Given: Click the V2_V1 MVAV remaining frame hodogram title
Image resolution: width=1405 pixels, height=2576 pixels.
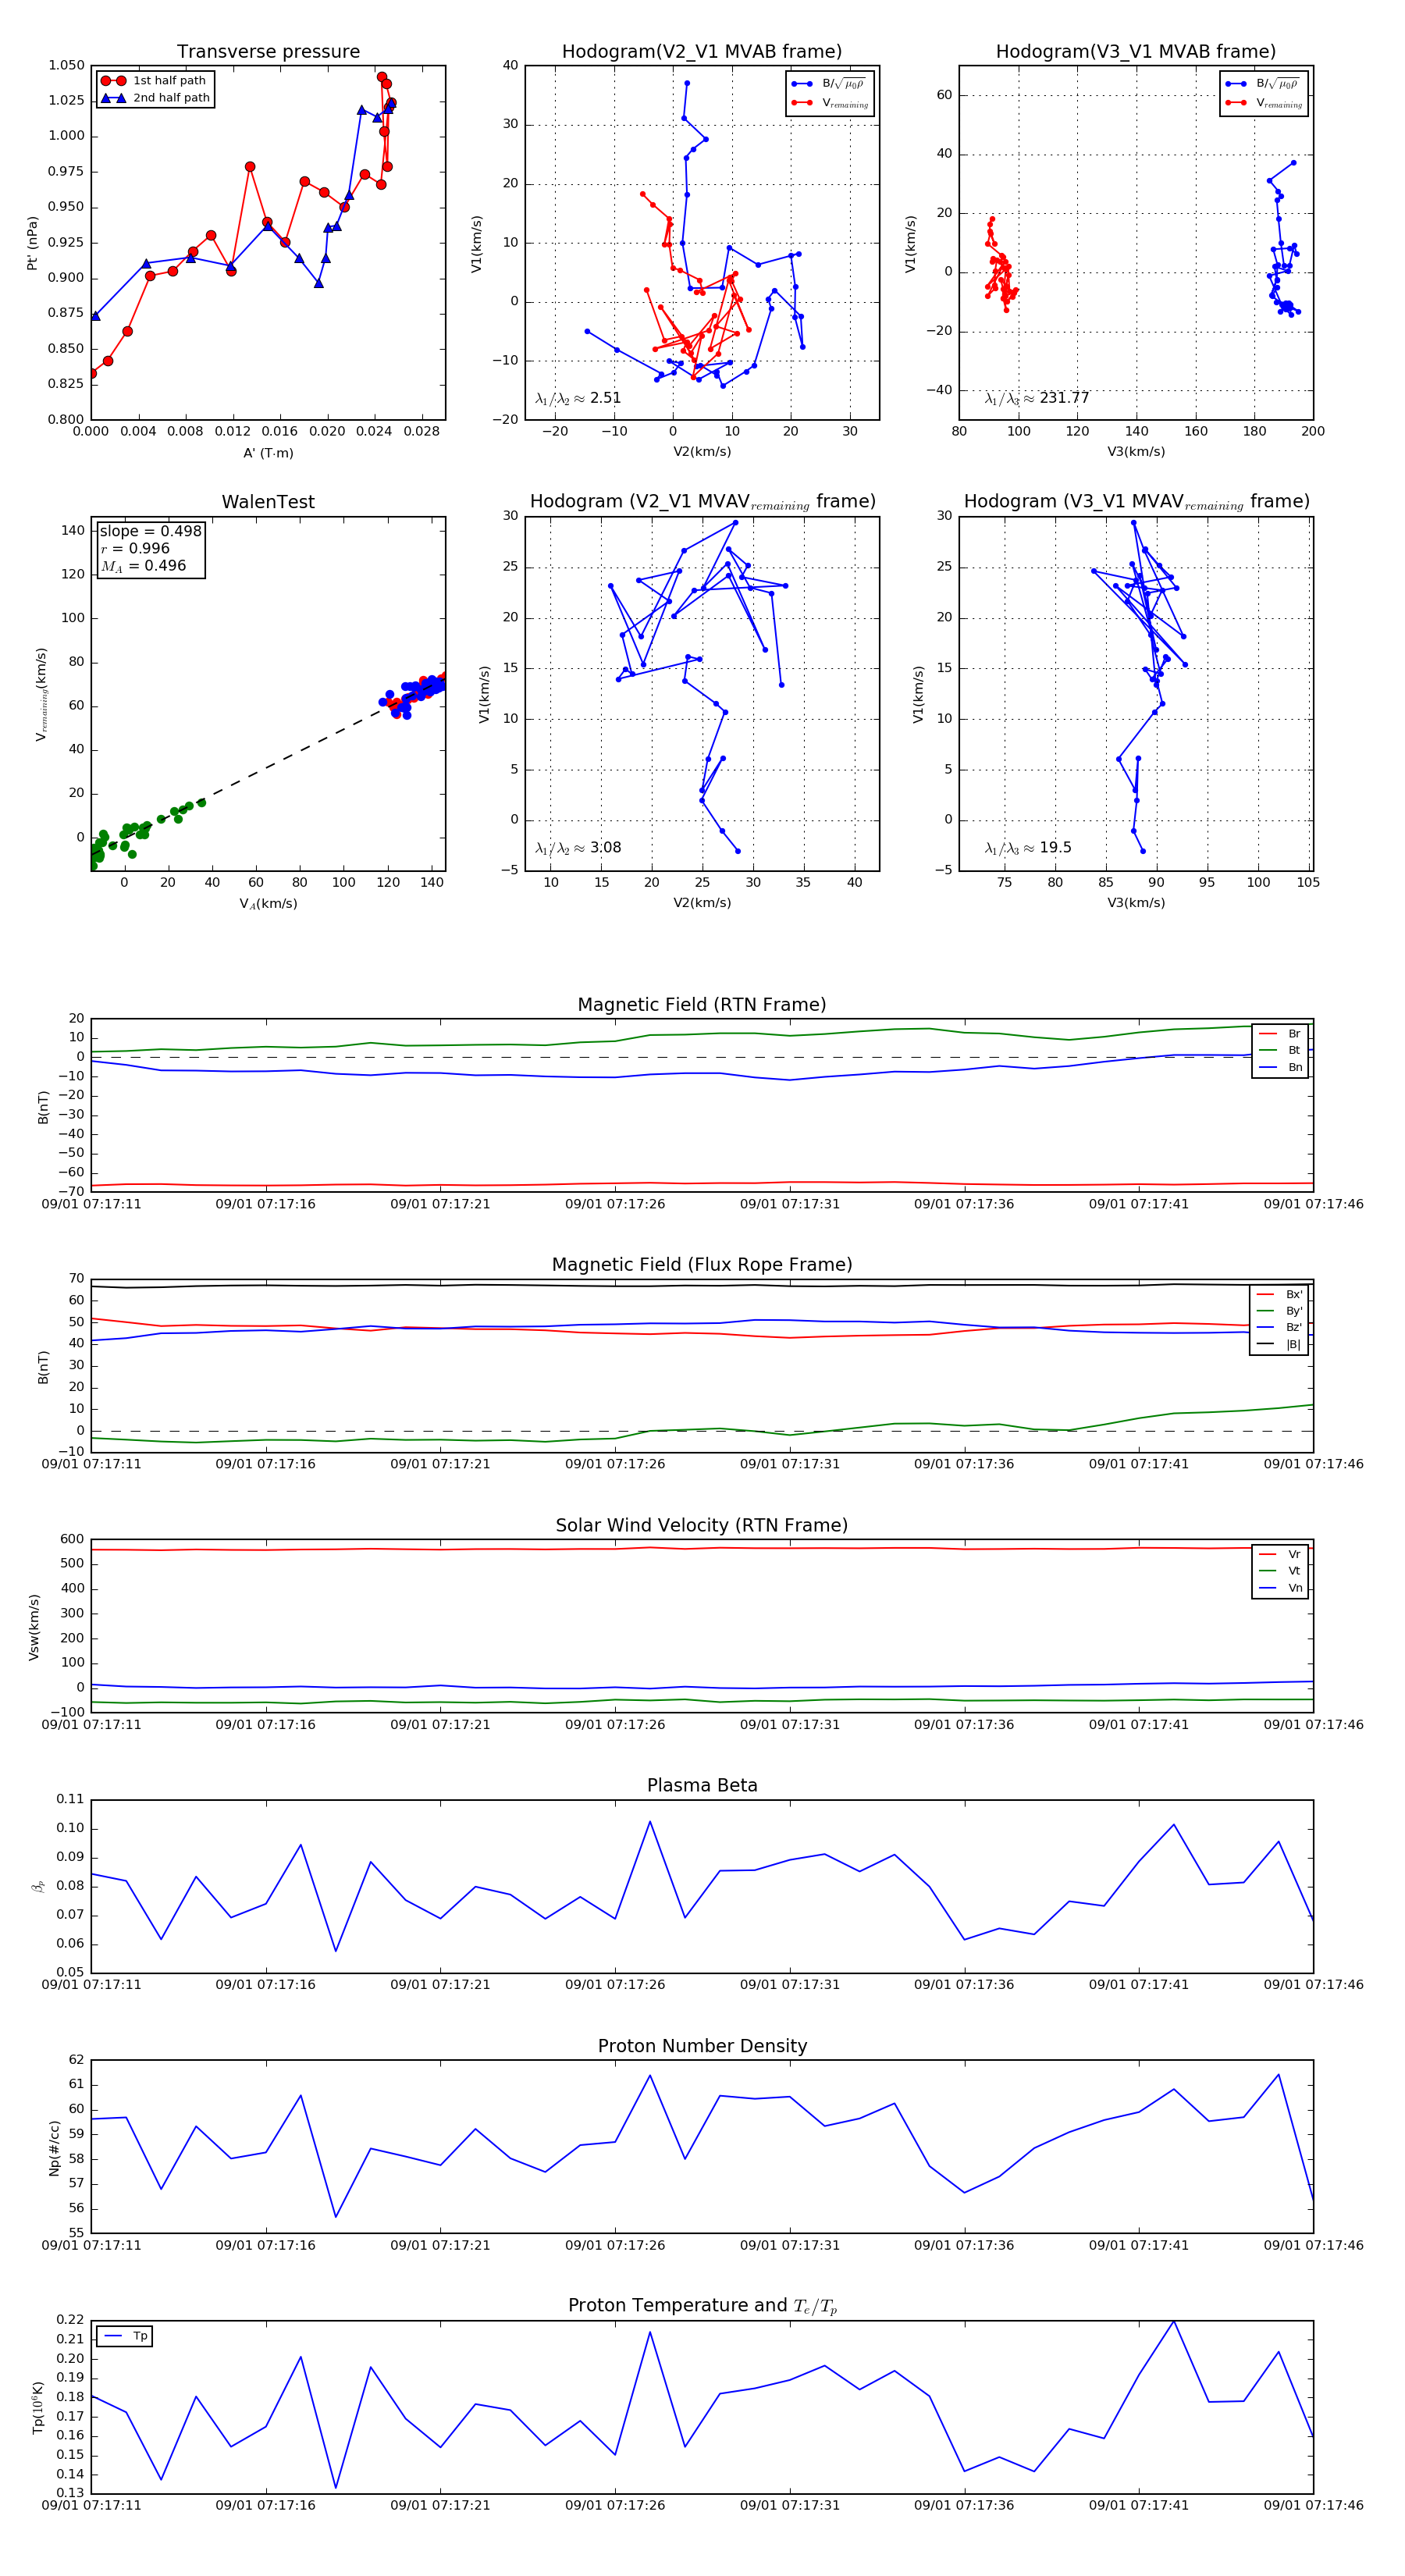Looking at the screenshot, I should 702,502.
